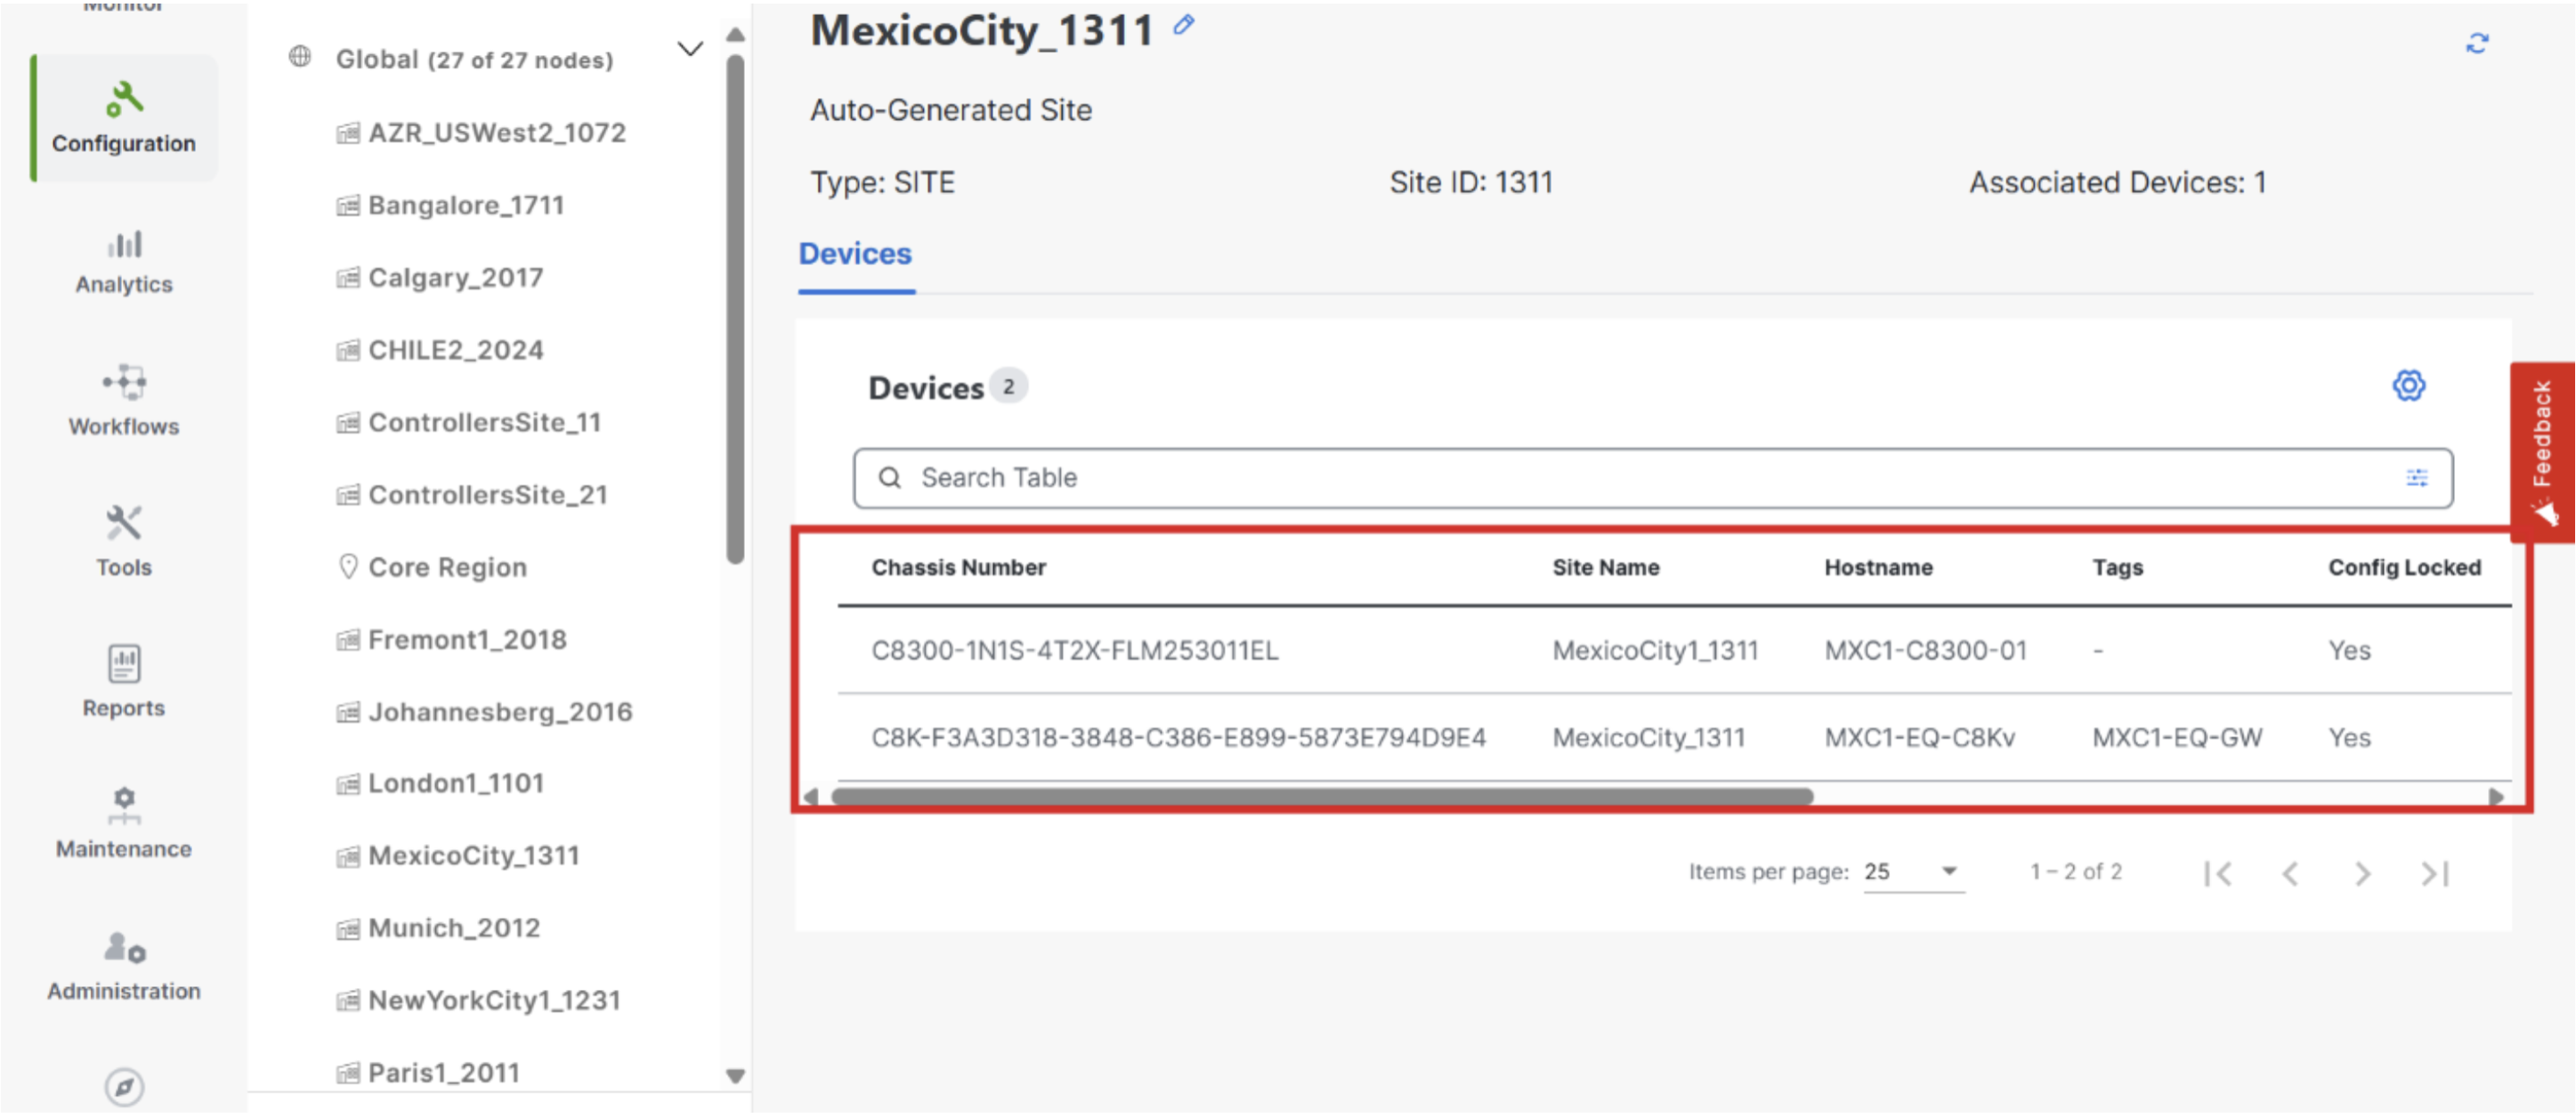Sort by the Site Name column header
Screen dimensions: 2576x1118
1605,567
